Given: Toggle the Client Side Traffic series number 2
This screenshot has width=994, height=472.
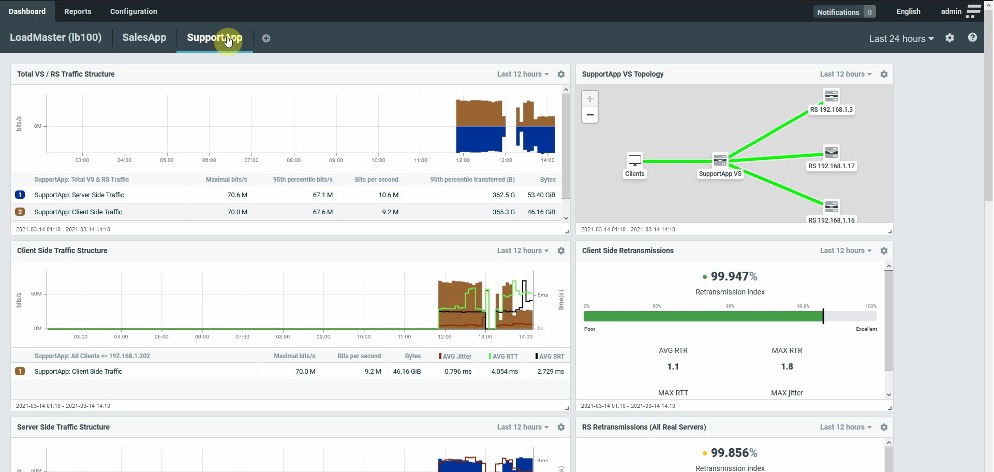Looking at the screenshot, I should pos(20,212).
